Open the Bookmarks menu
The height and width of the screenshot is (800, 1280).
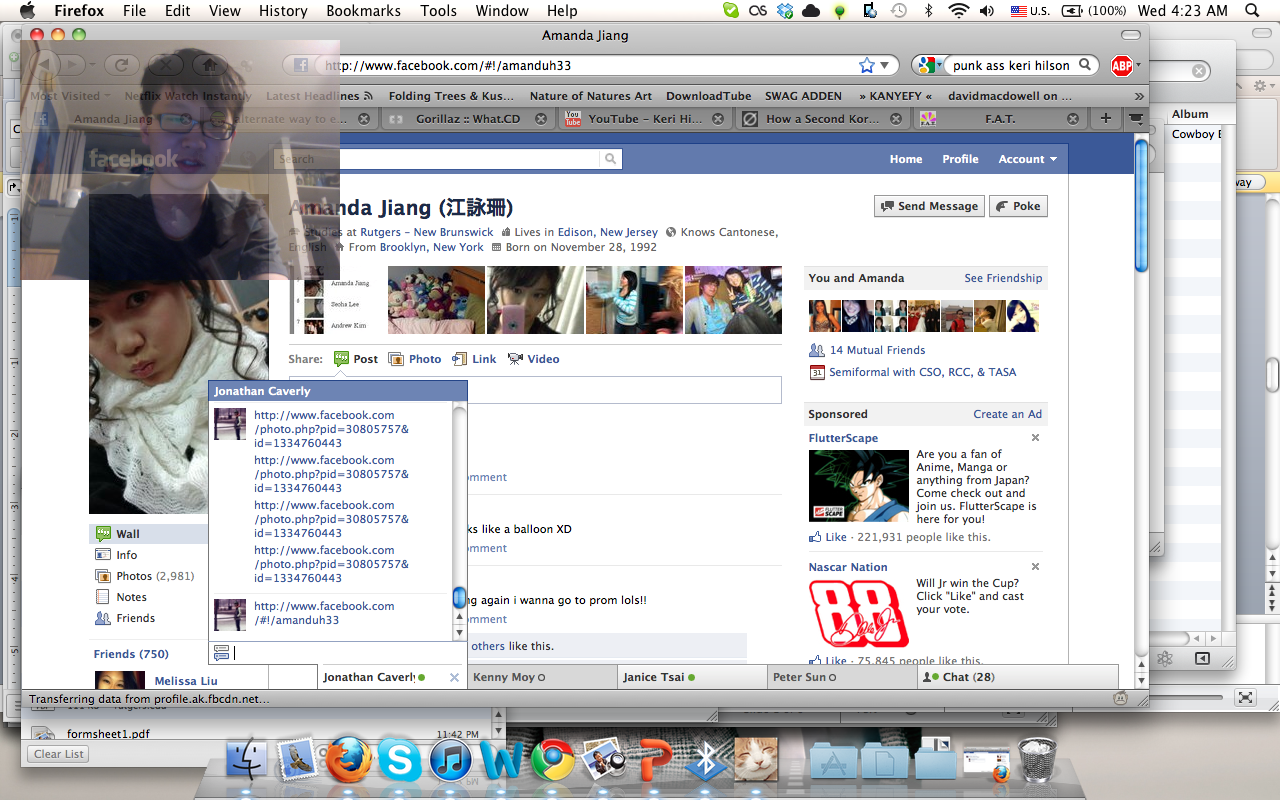tap(366, 11)
